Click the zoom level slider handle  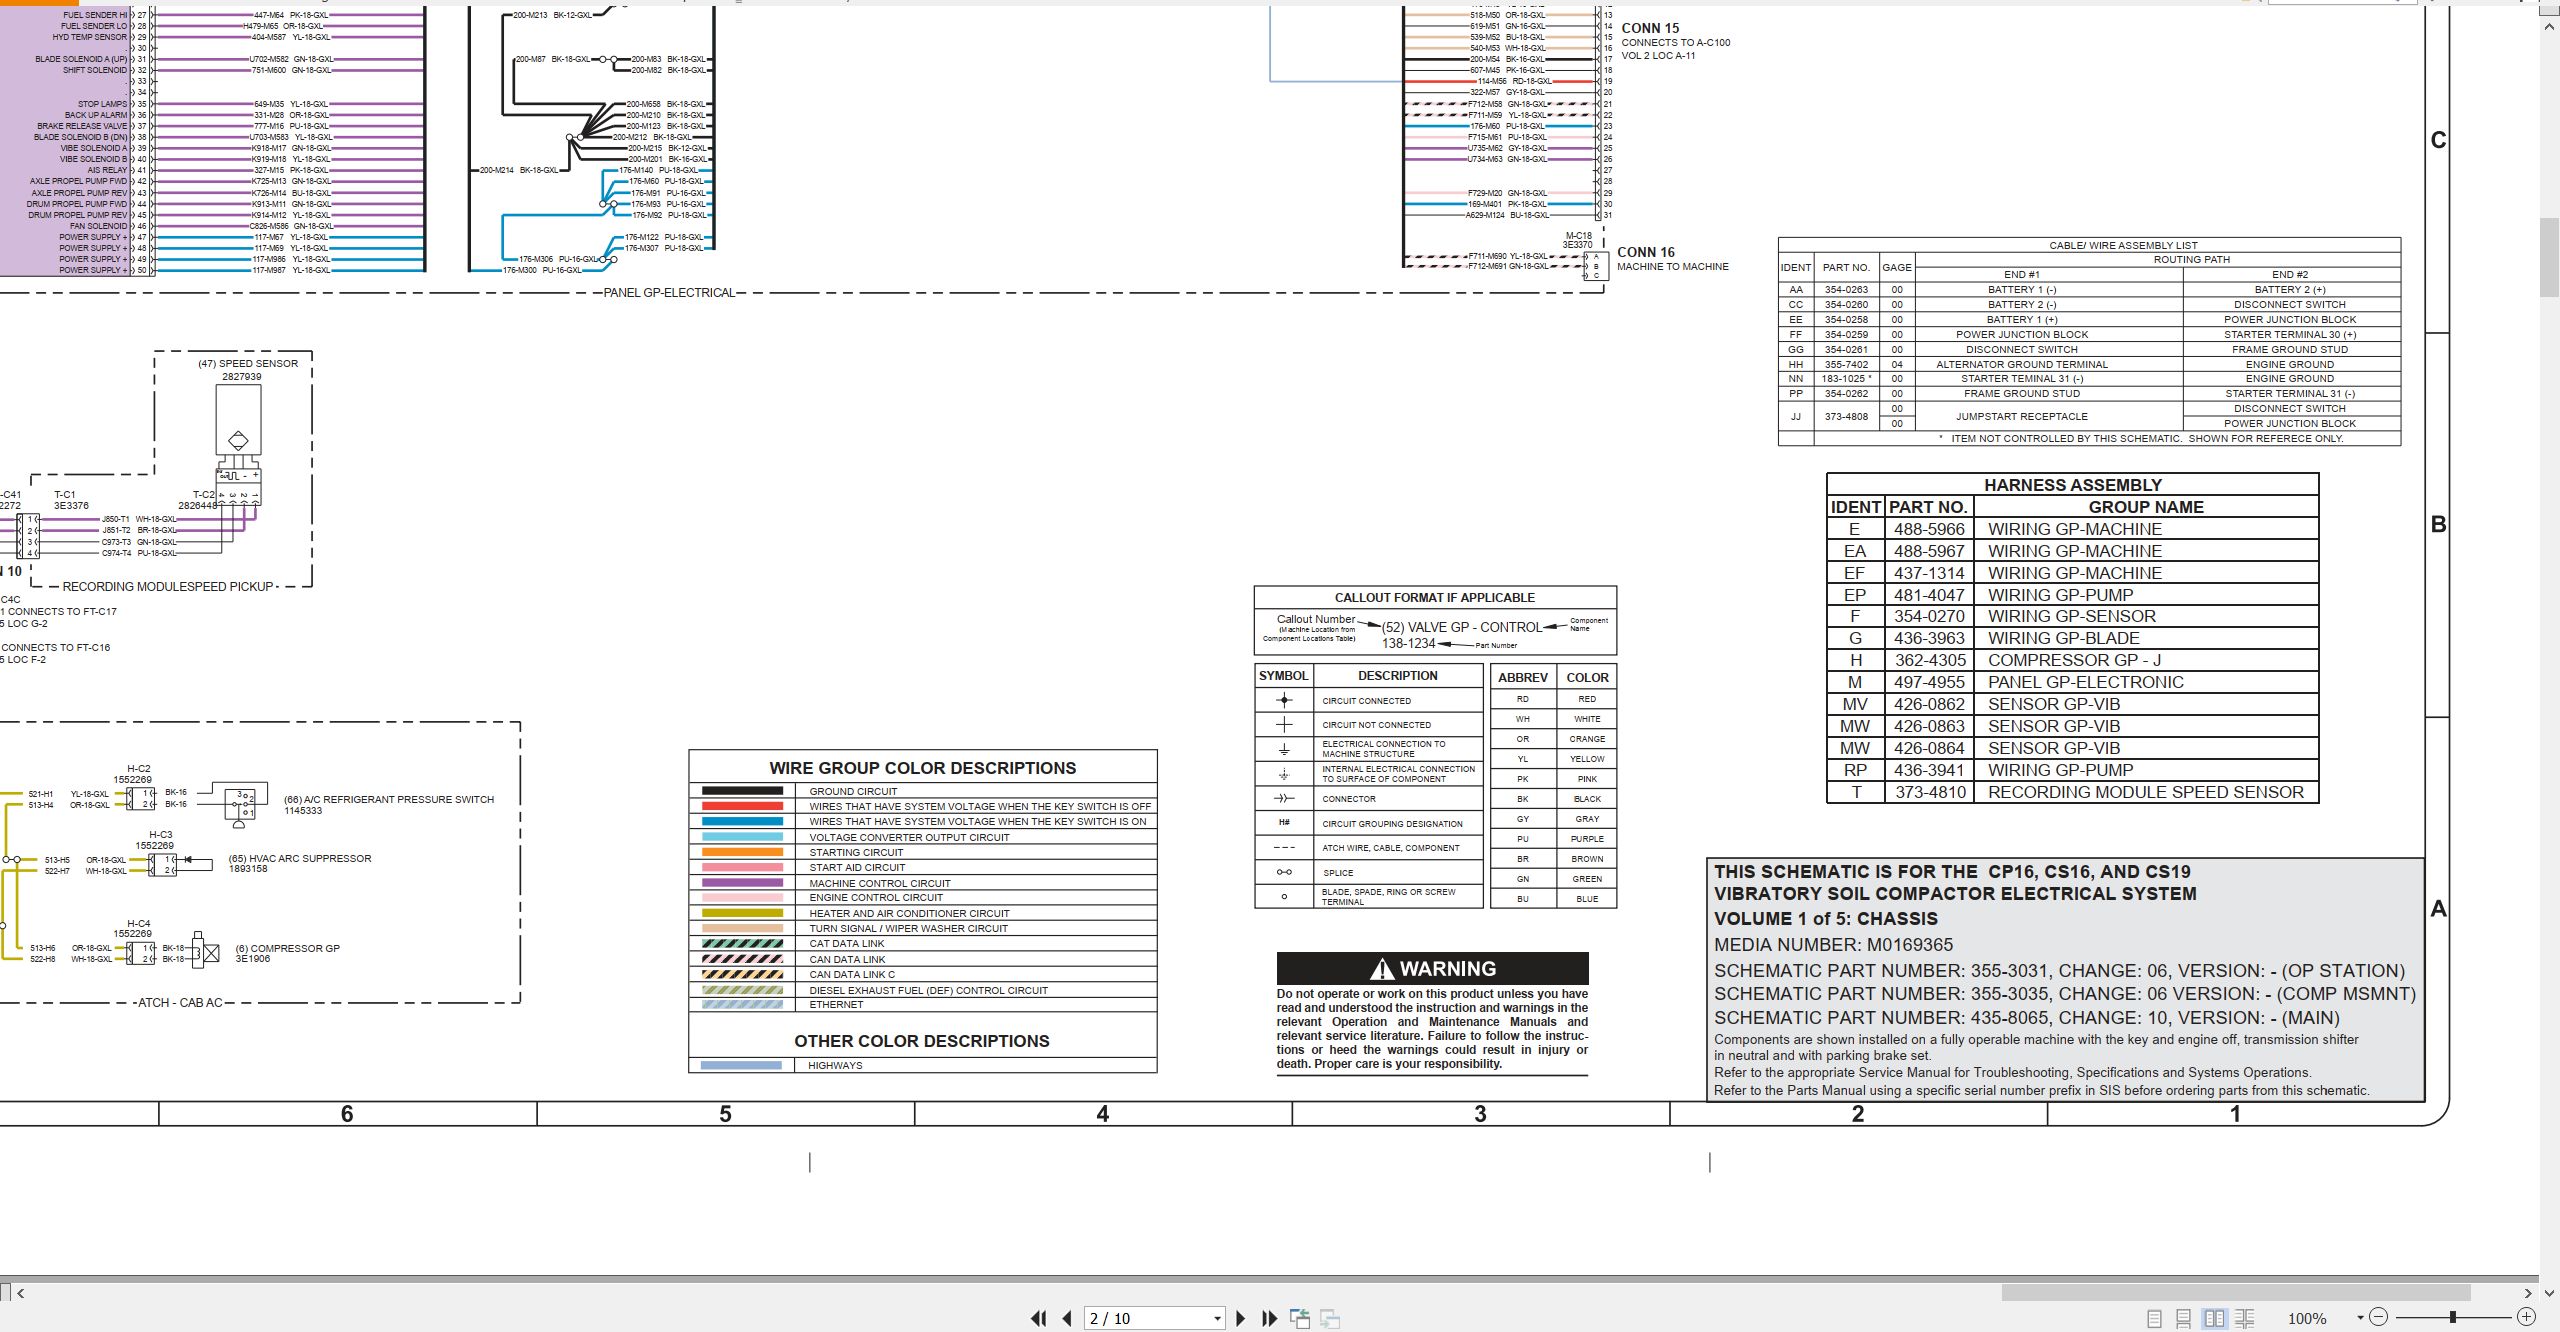coord(2453,1317)
